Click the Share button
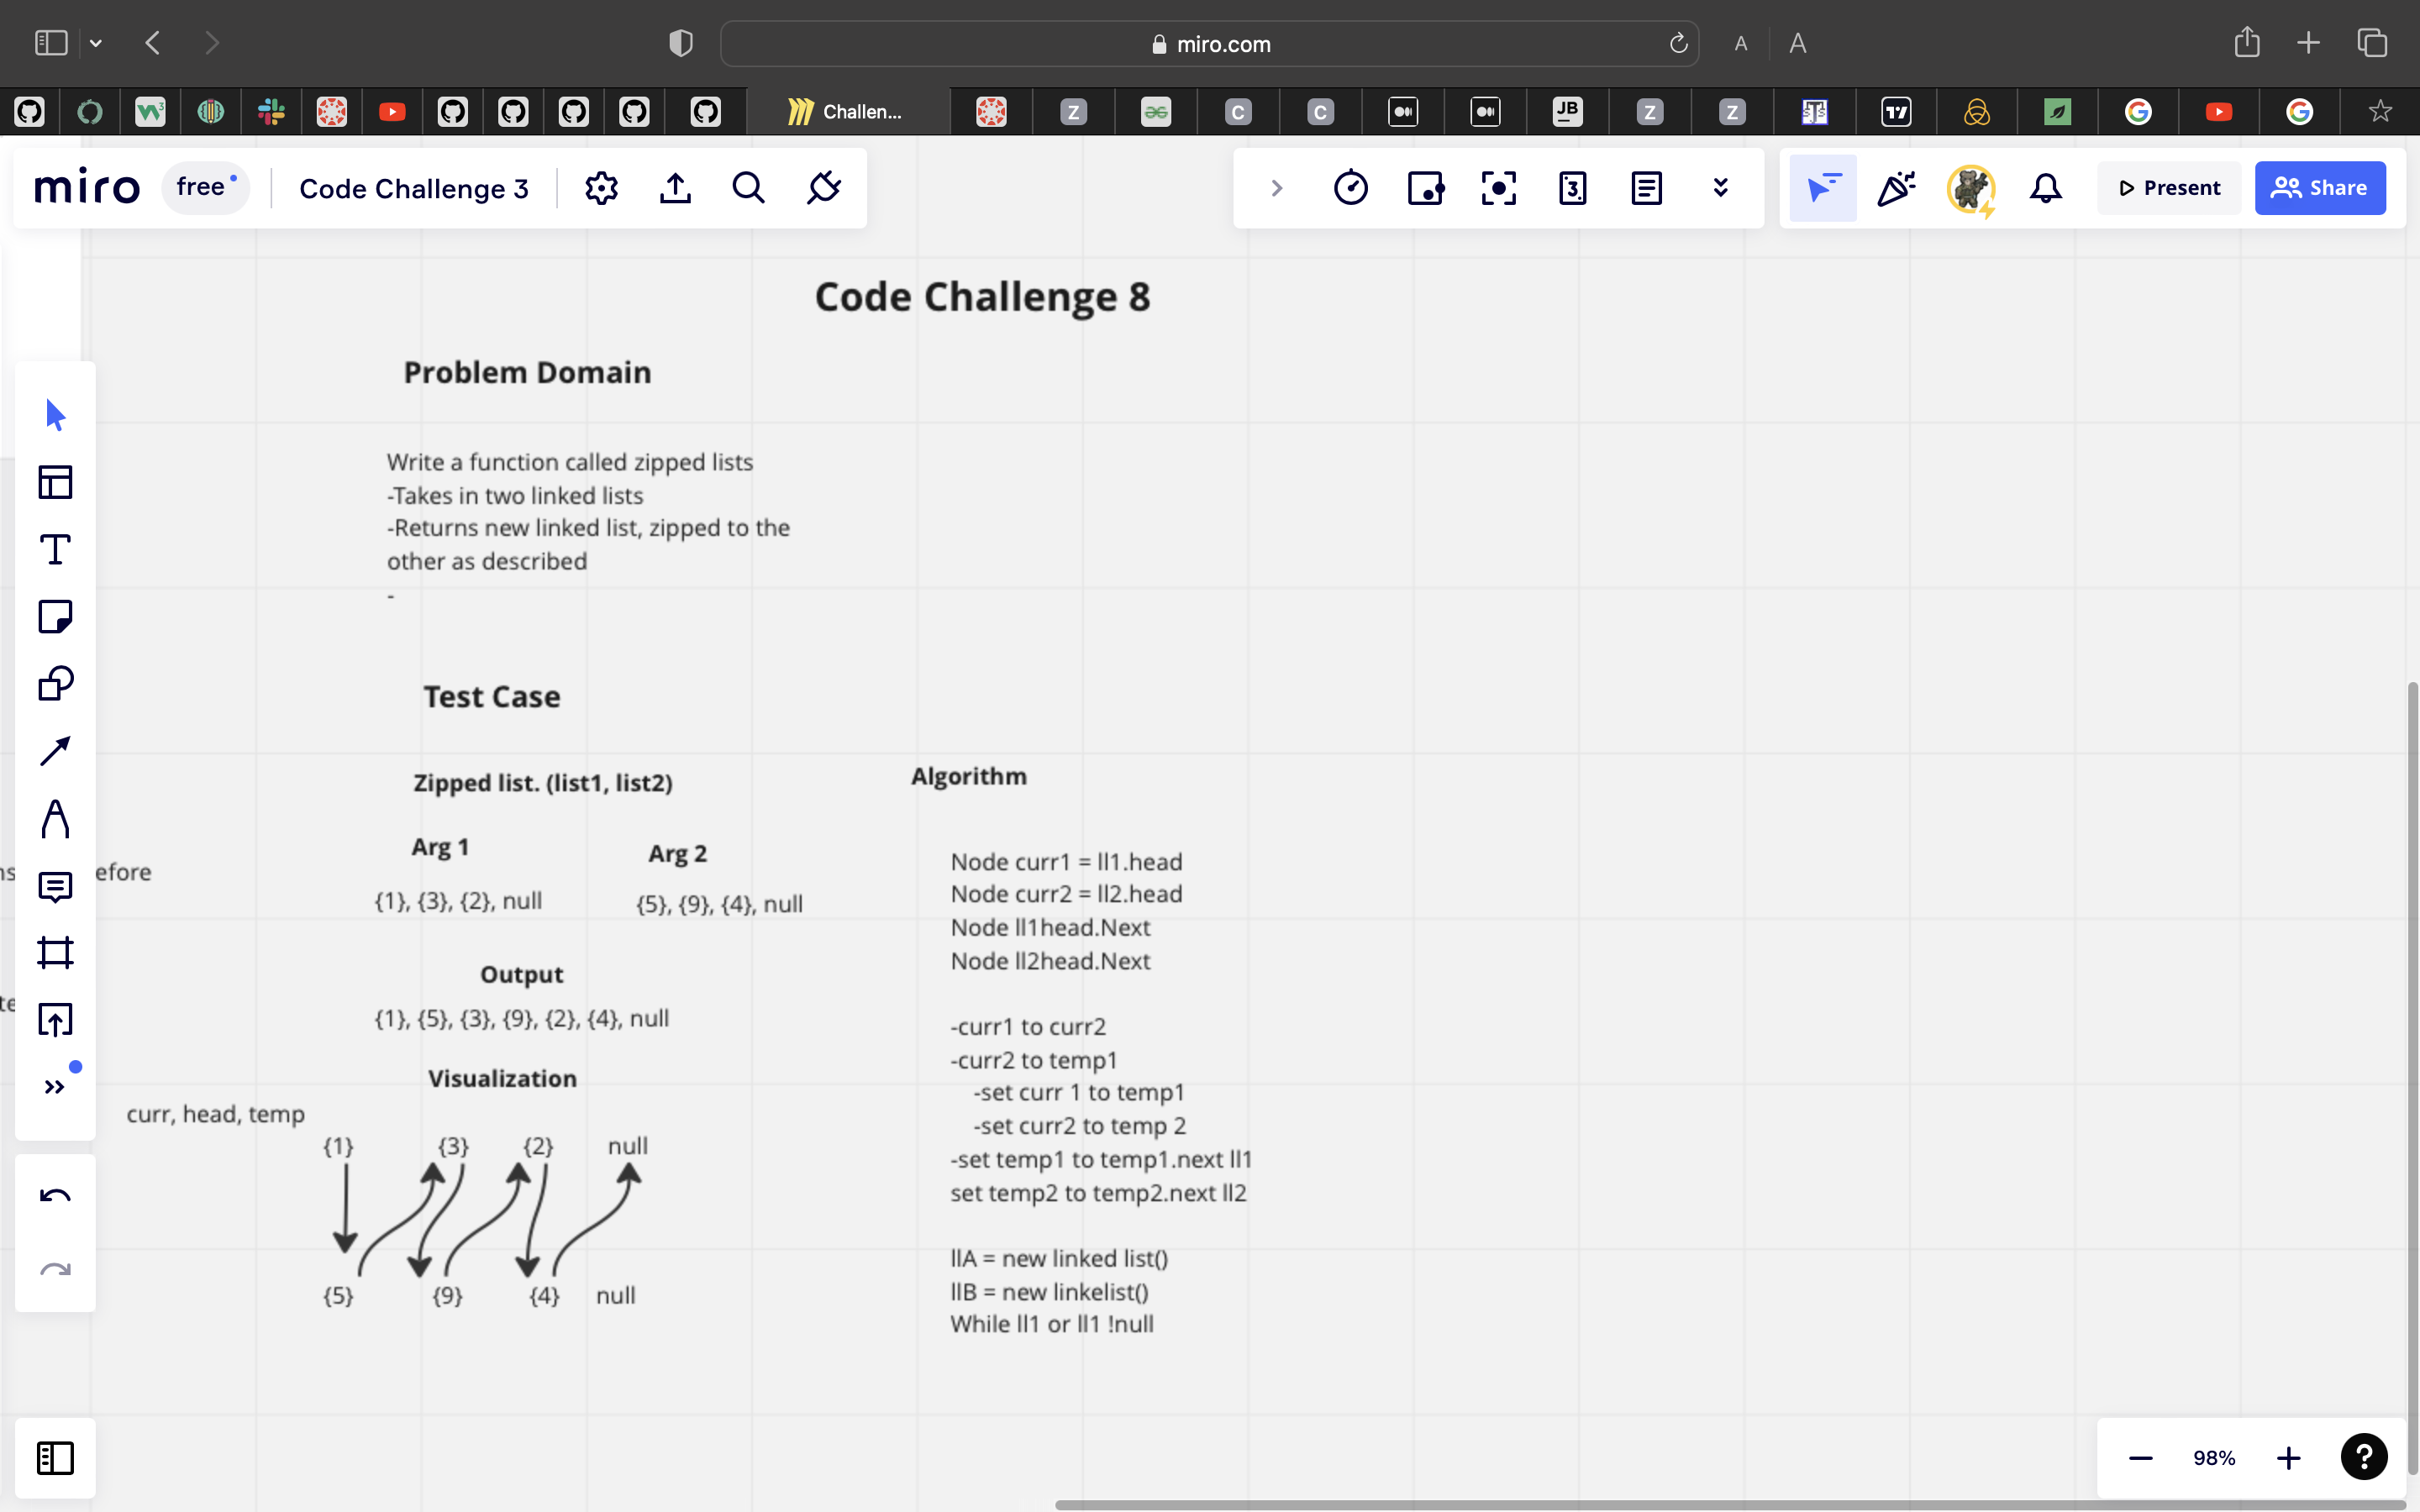Screen dimensions: 2420x1512 tap(2320, 187)
